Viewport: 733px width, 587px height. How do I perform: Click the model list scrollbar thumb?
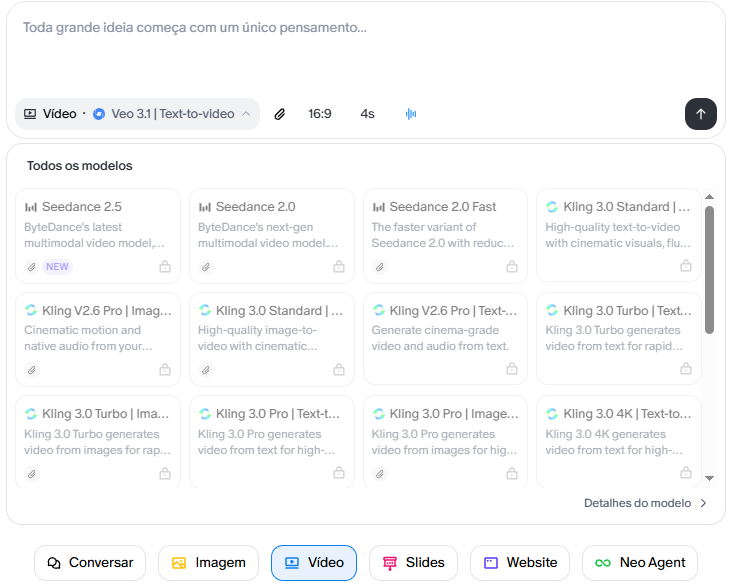[x=709, y=270]
